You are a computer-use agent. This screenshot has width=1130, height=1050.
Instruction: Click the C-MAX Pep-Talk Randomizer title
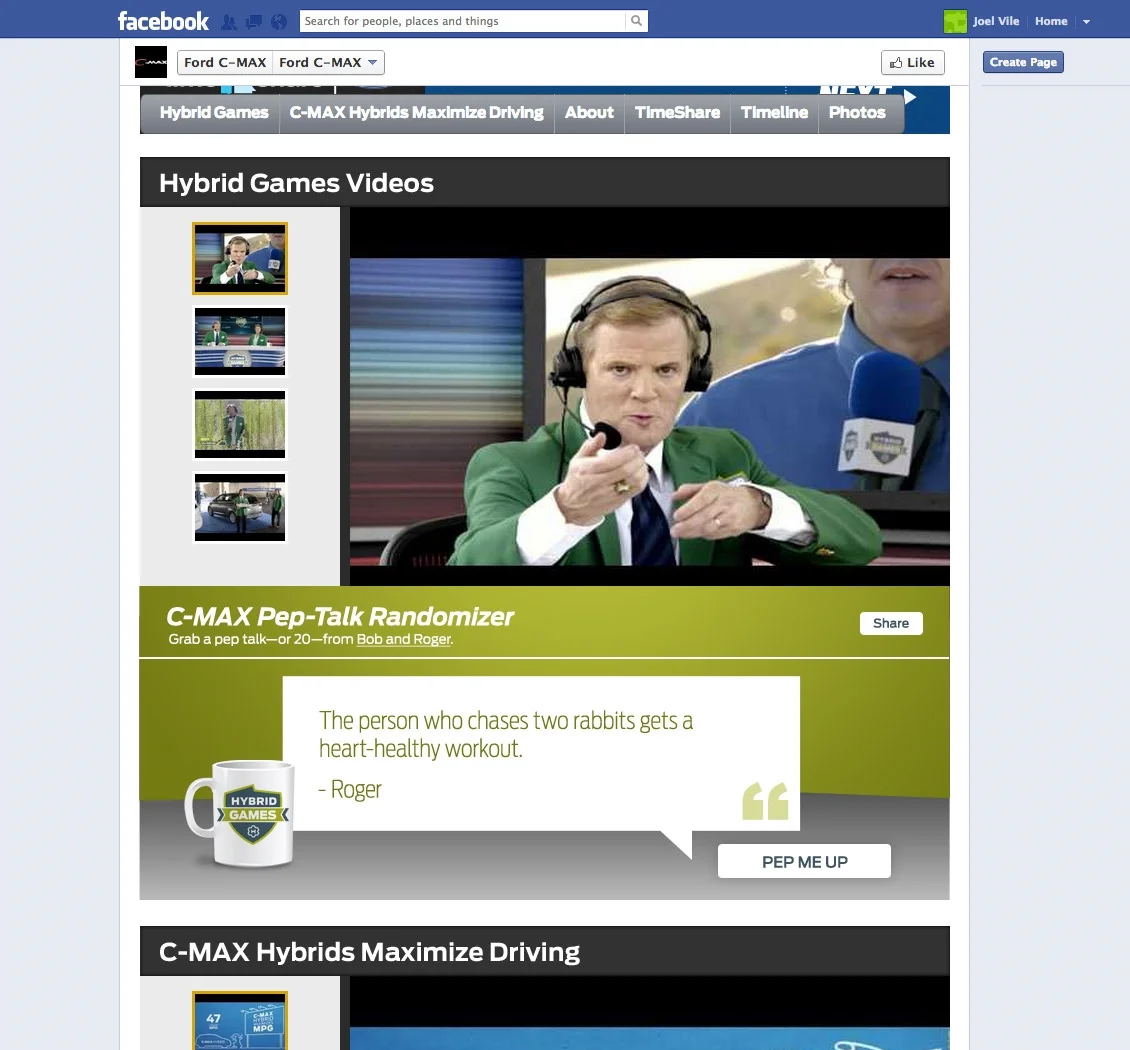point(339,617)
